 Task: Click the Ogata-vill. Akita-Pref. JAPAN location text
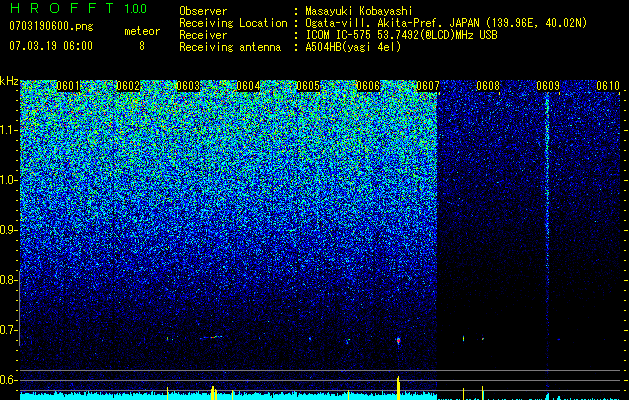[x=446, y=23]
